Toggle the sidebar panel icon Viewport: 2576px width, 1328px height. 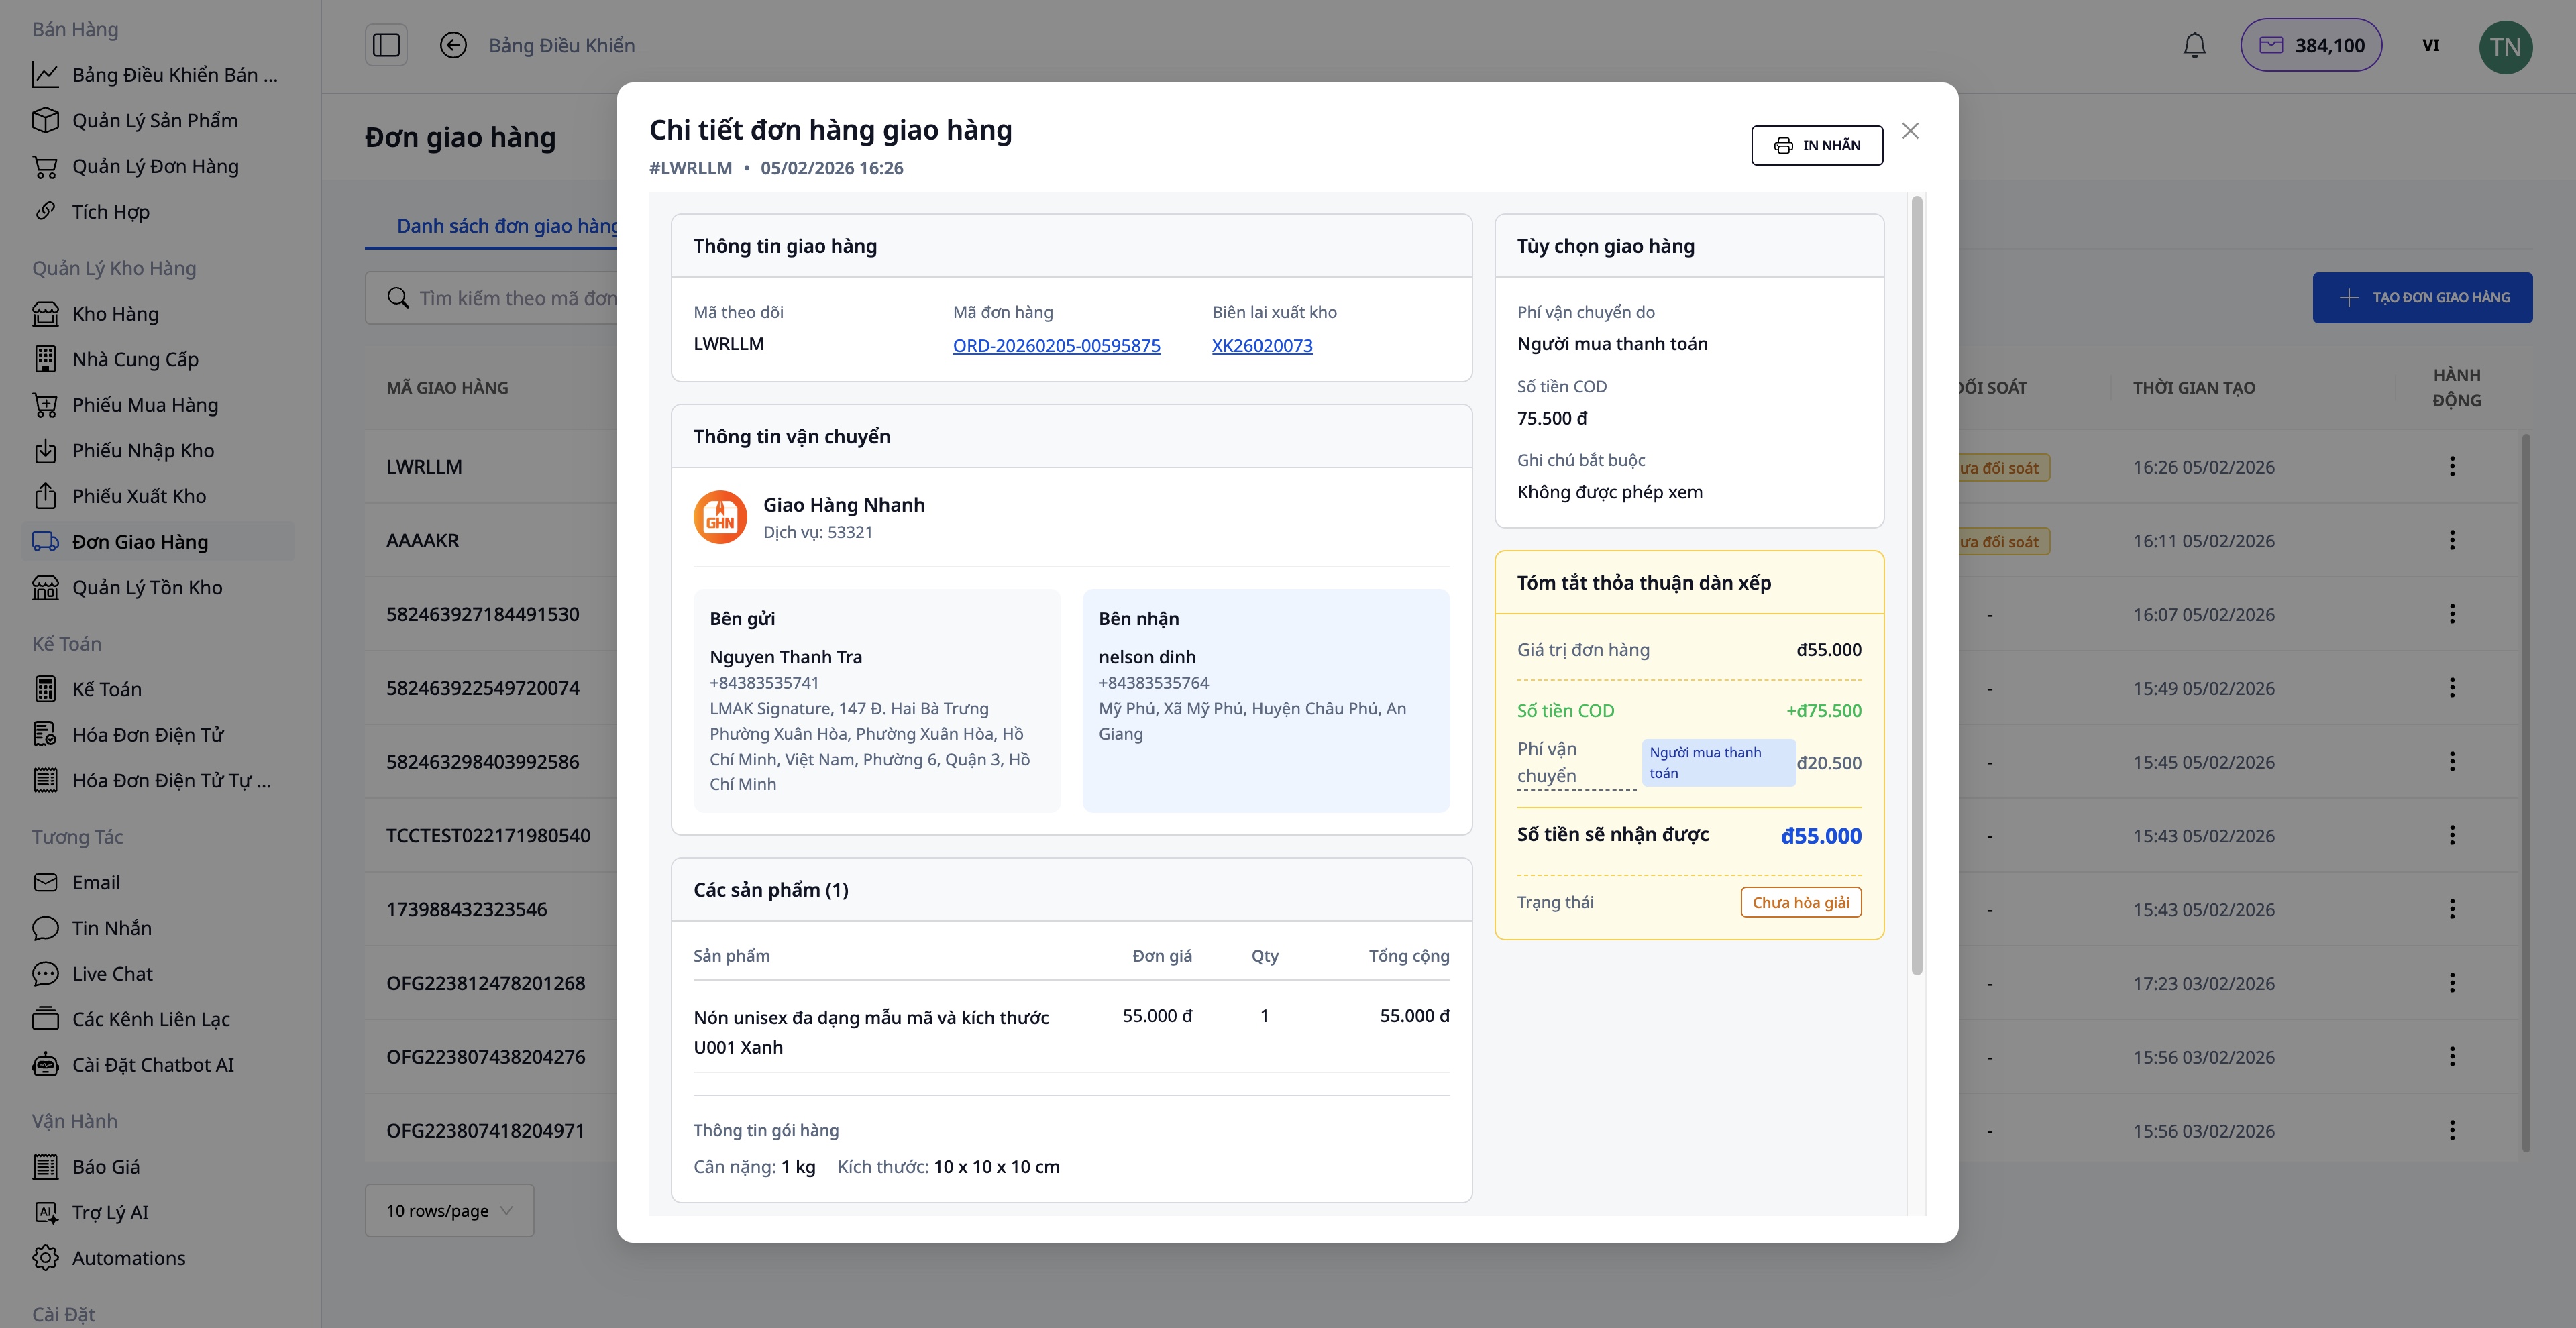(x=386, y=45)
